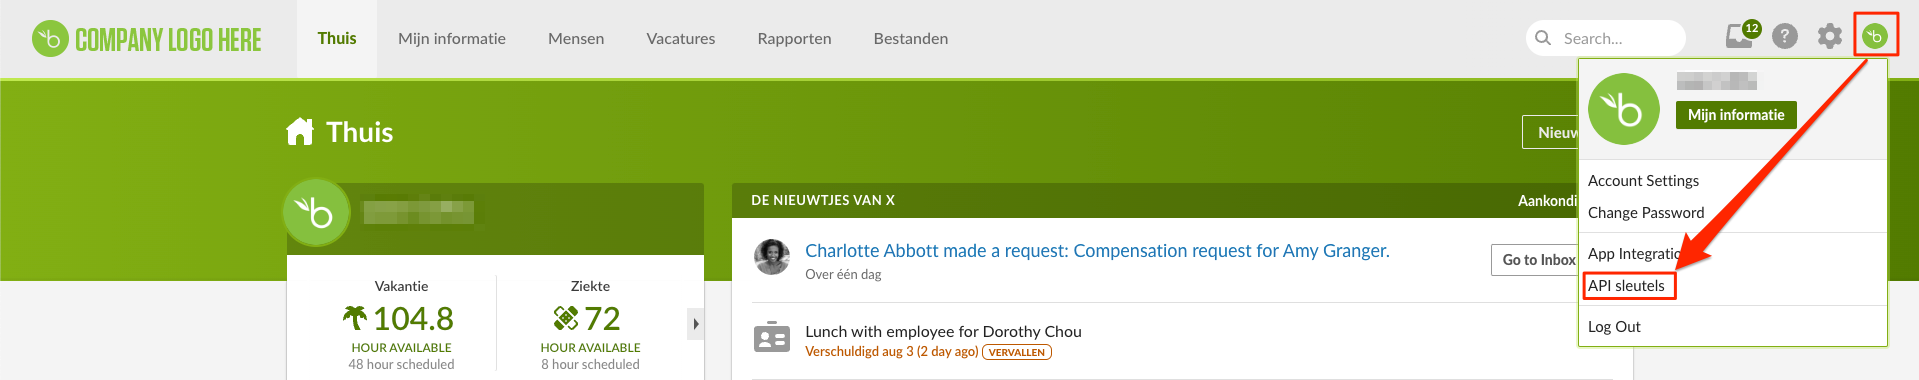This screenshot has height=380, width=1919.
Task: Click Charlotte Abbott's profile photo
Action: coord(772,257)
